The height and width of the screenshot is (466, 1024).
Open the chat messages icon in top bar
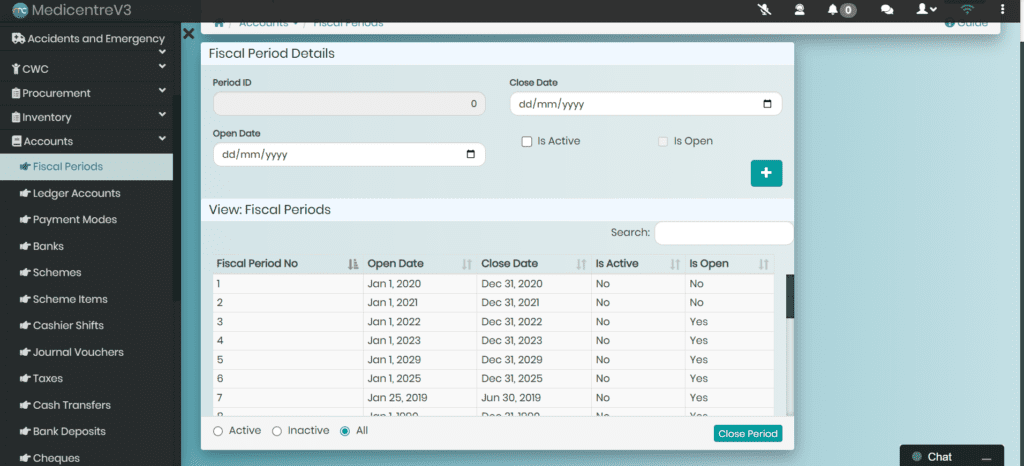click(887, 10)
